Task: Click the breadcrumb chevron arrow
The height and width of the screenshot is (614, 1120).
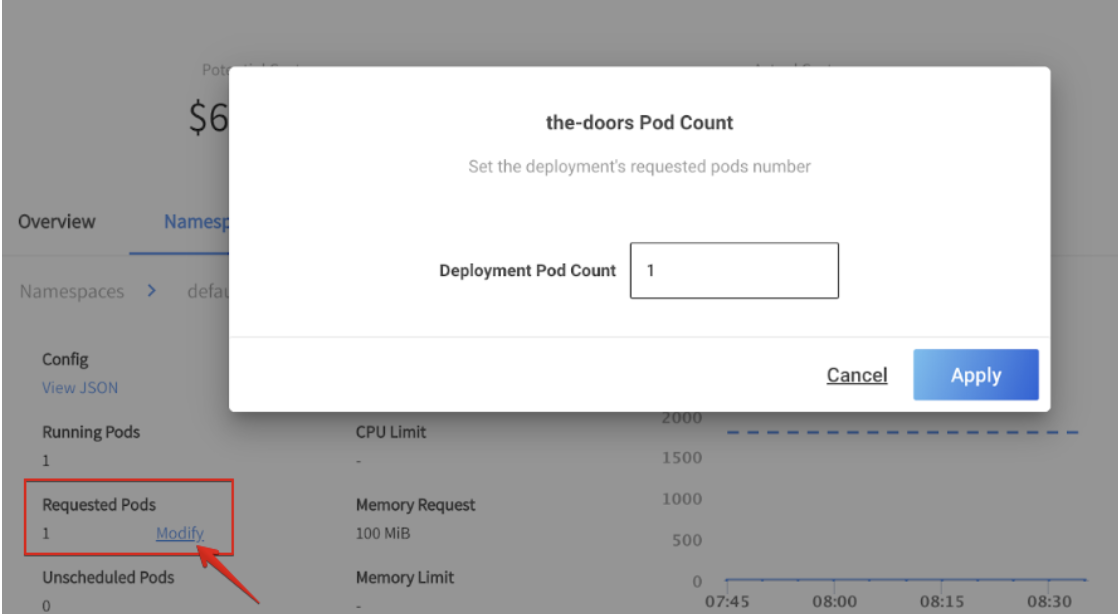Action: pyautogui.click(x=152, y=292)
